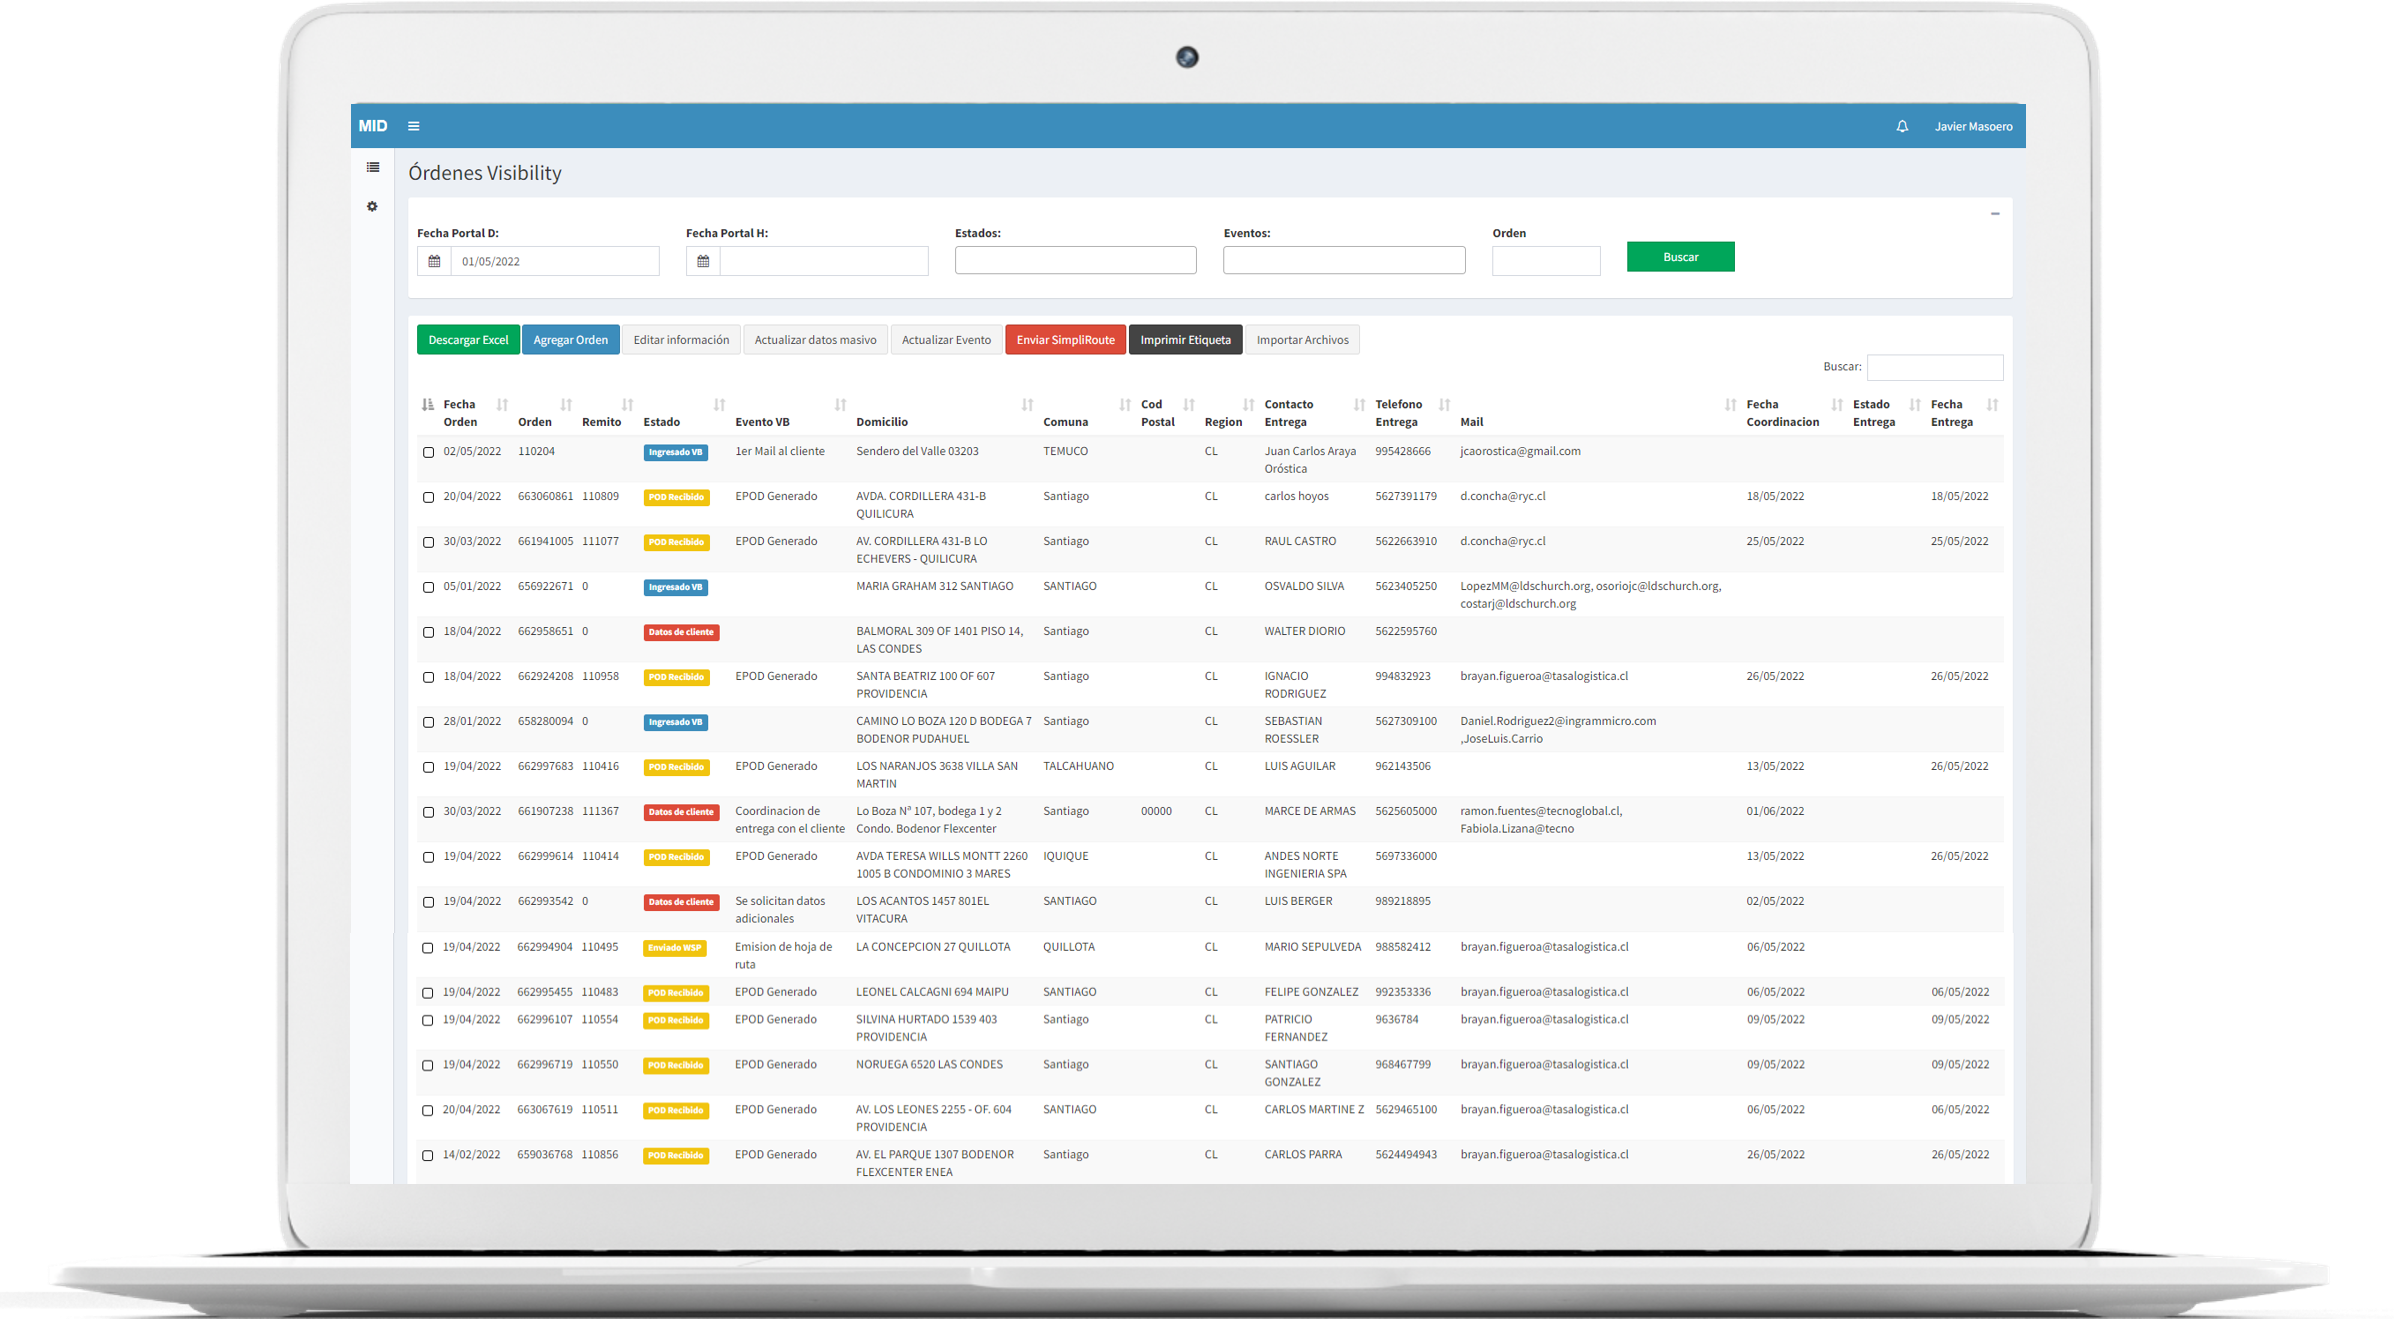Click the table Buscar search field
Viewport: 2394px width, 1319px height.
coord(1934,367)
